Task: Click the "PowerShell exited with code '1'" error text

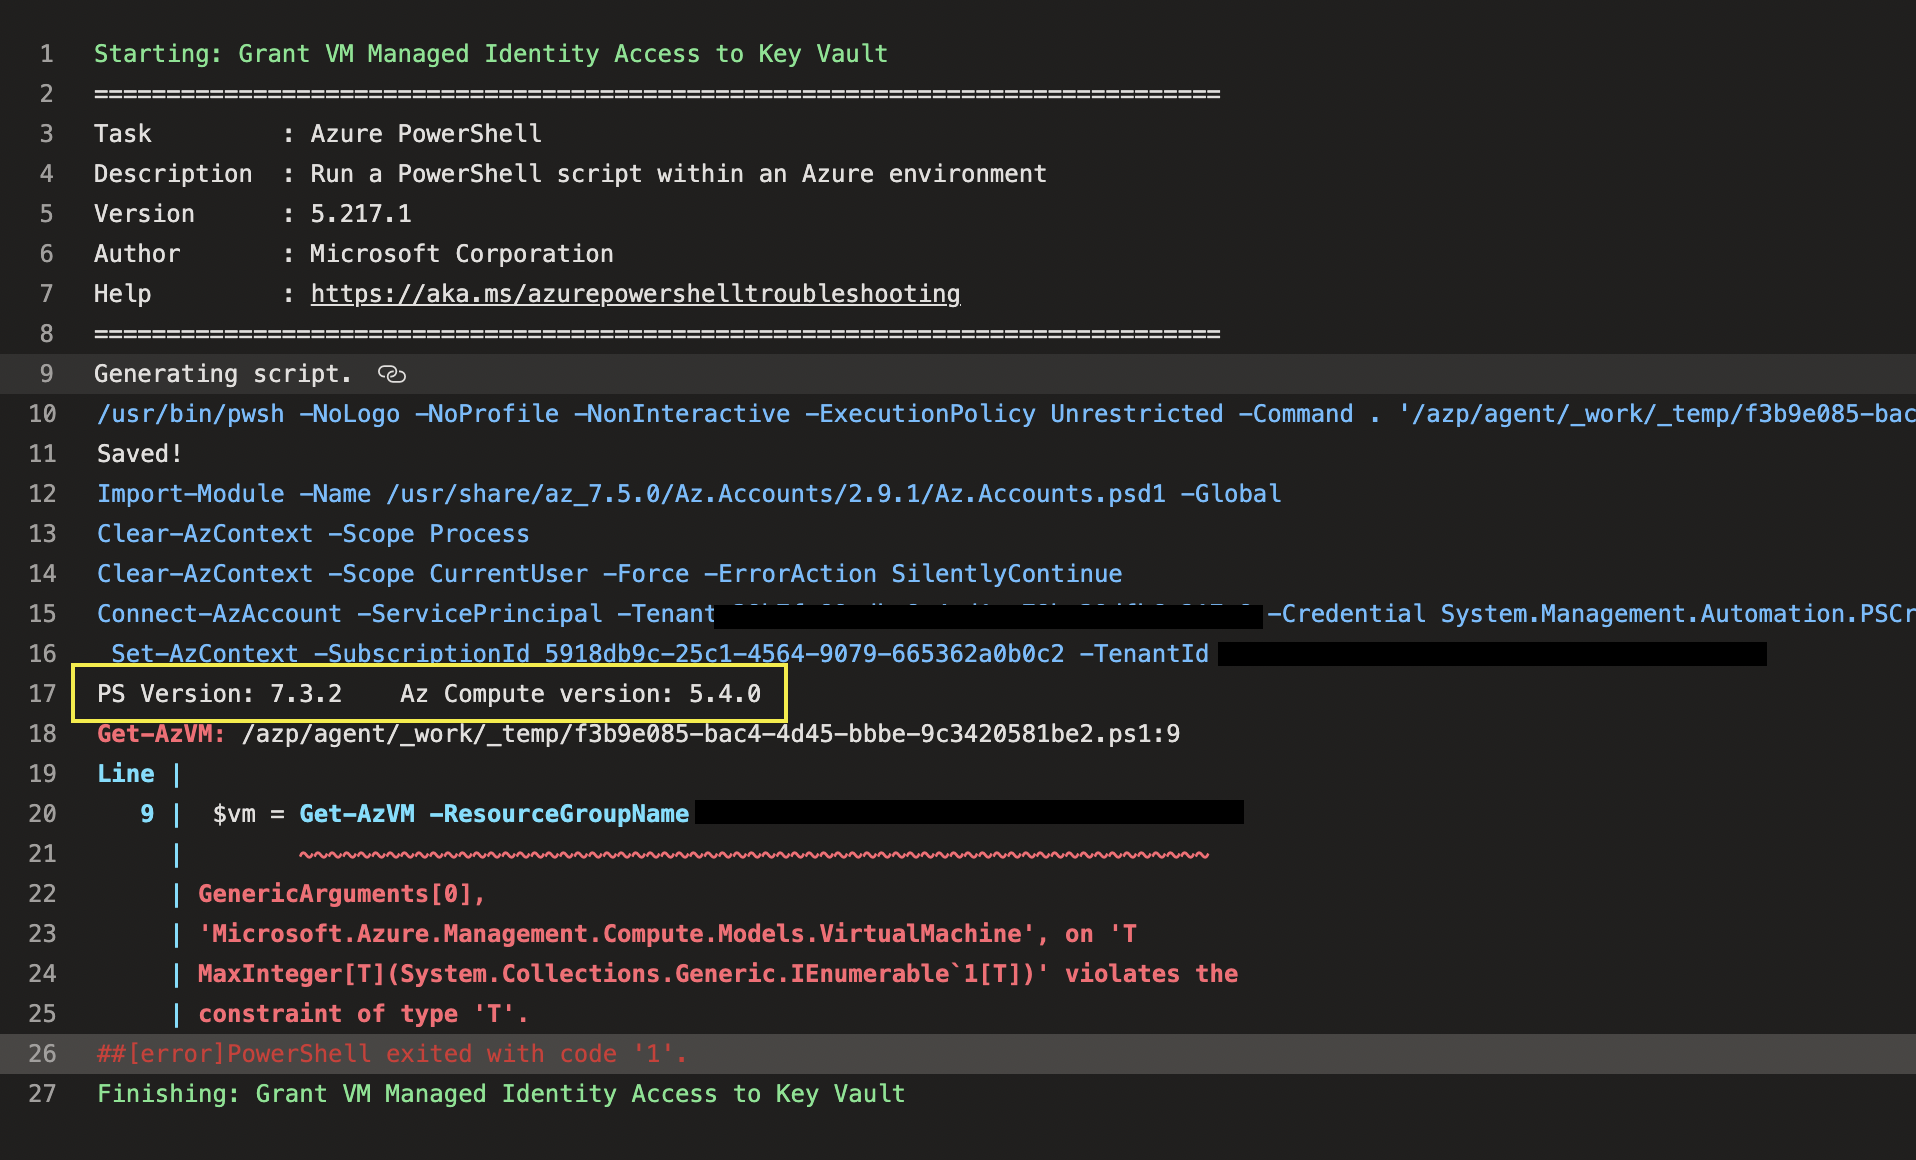Action: point(390,1053)
